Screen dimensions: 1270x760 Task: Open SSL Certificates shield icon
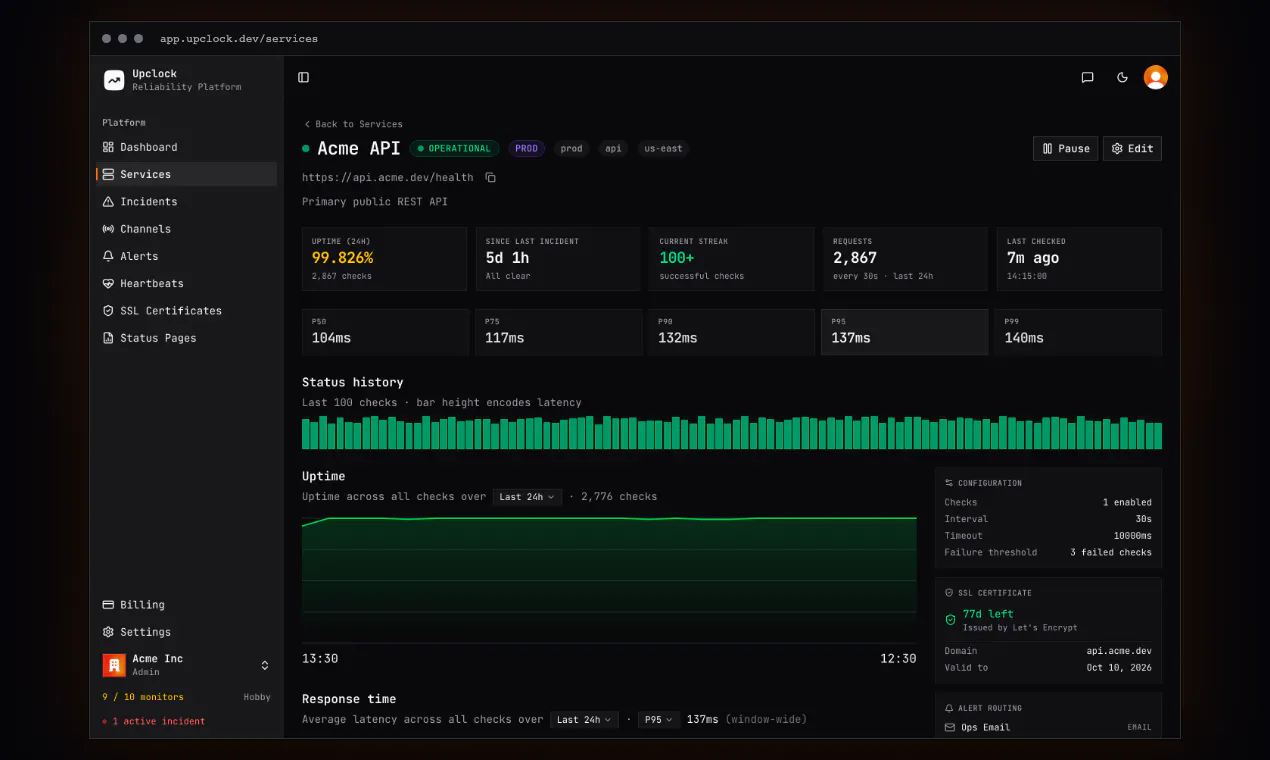click(109, 311)
